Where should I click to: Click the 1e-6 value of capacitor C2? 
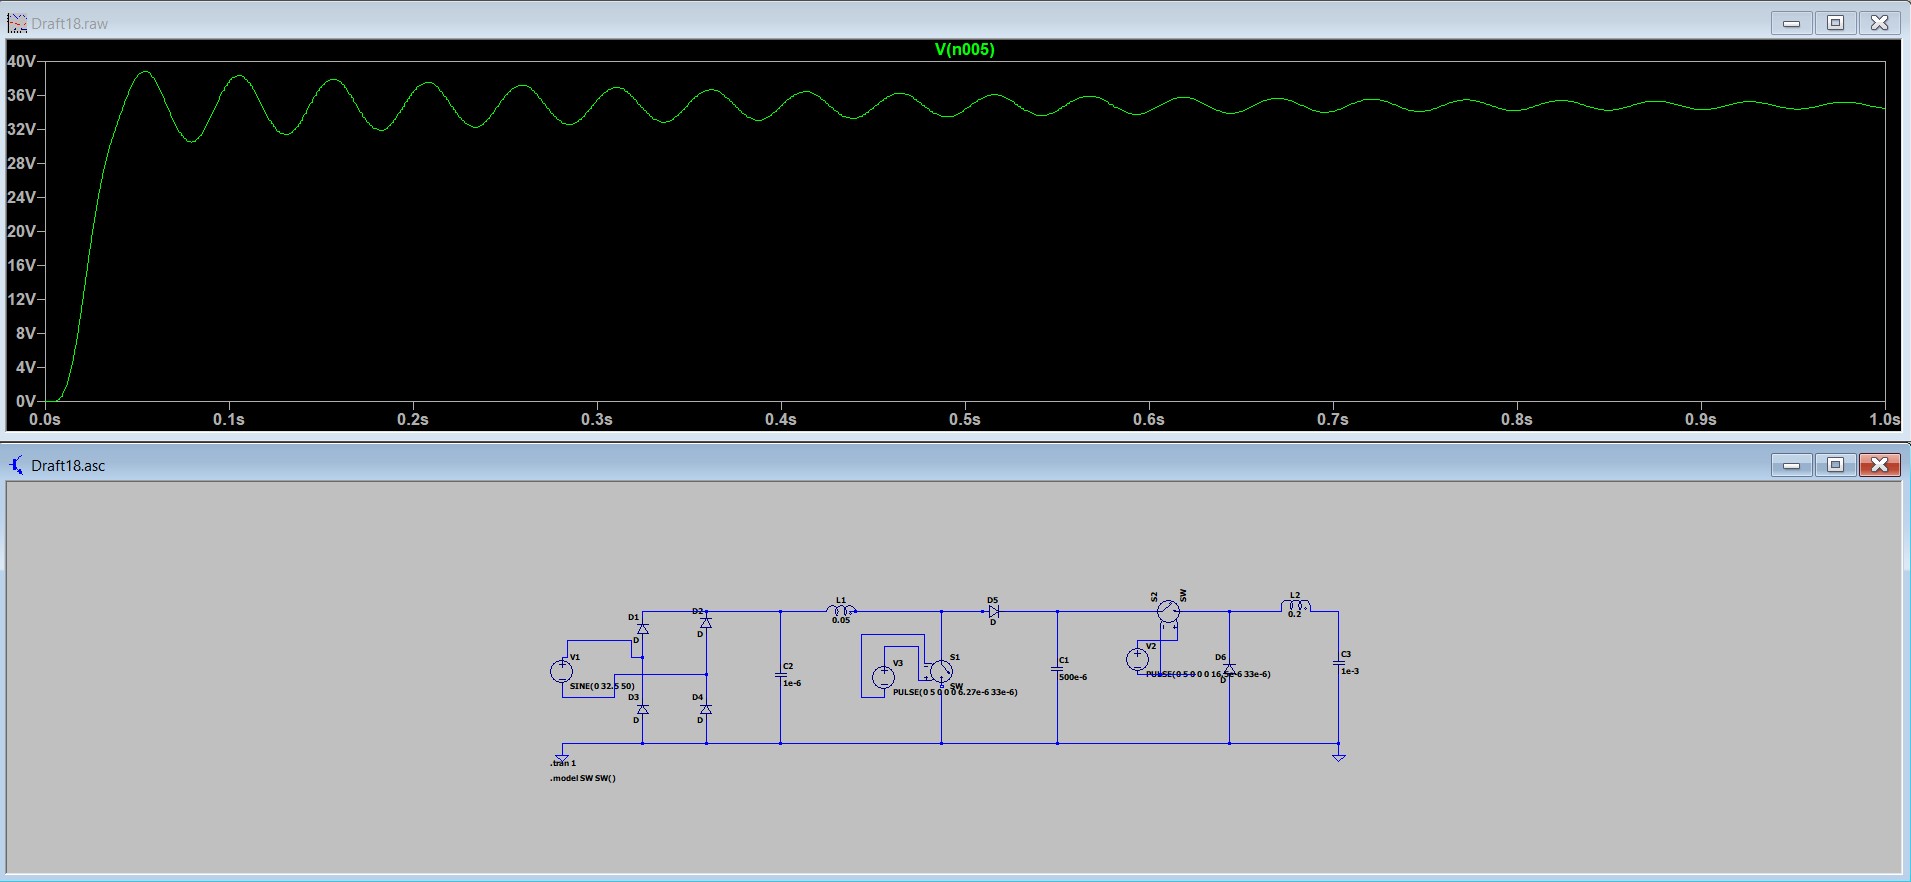click(792, 683)
